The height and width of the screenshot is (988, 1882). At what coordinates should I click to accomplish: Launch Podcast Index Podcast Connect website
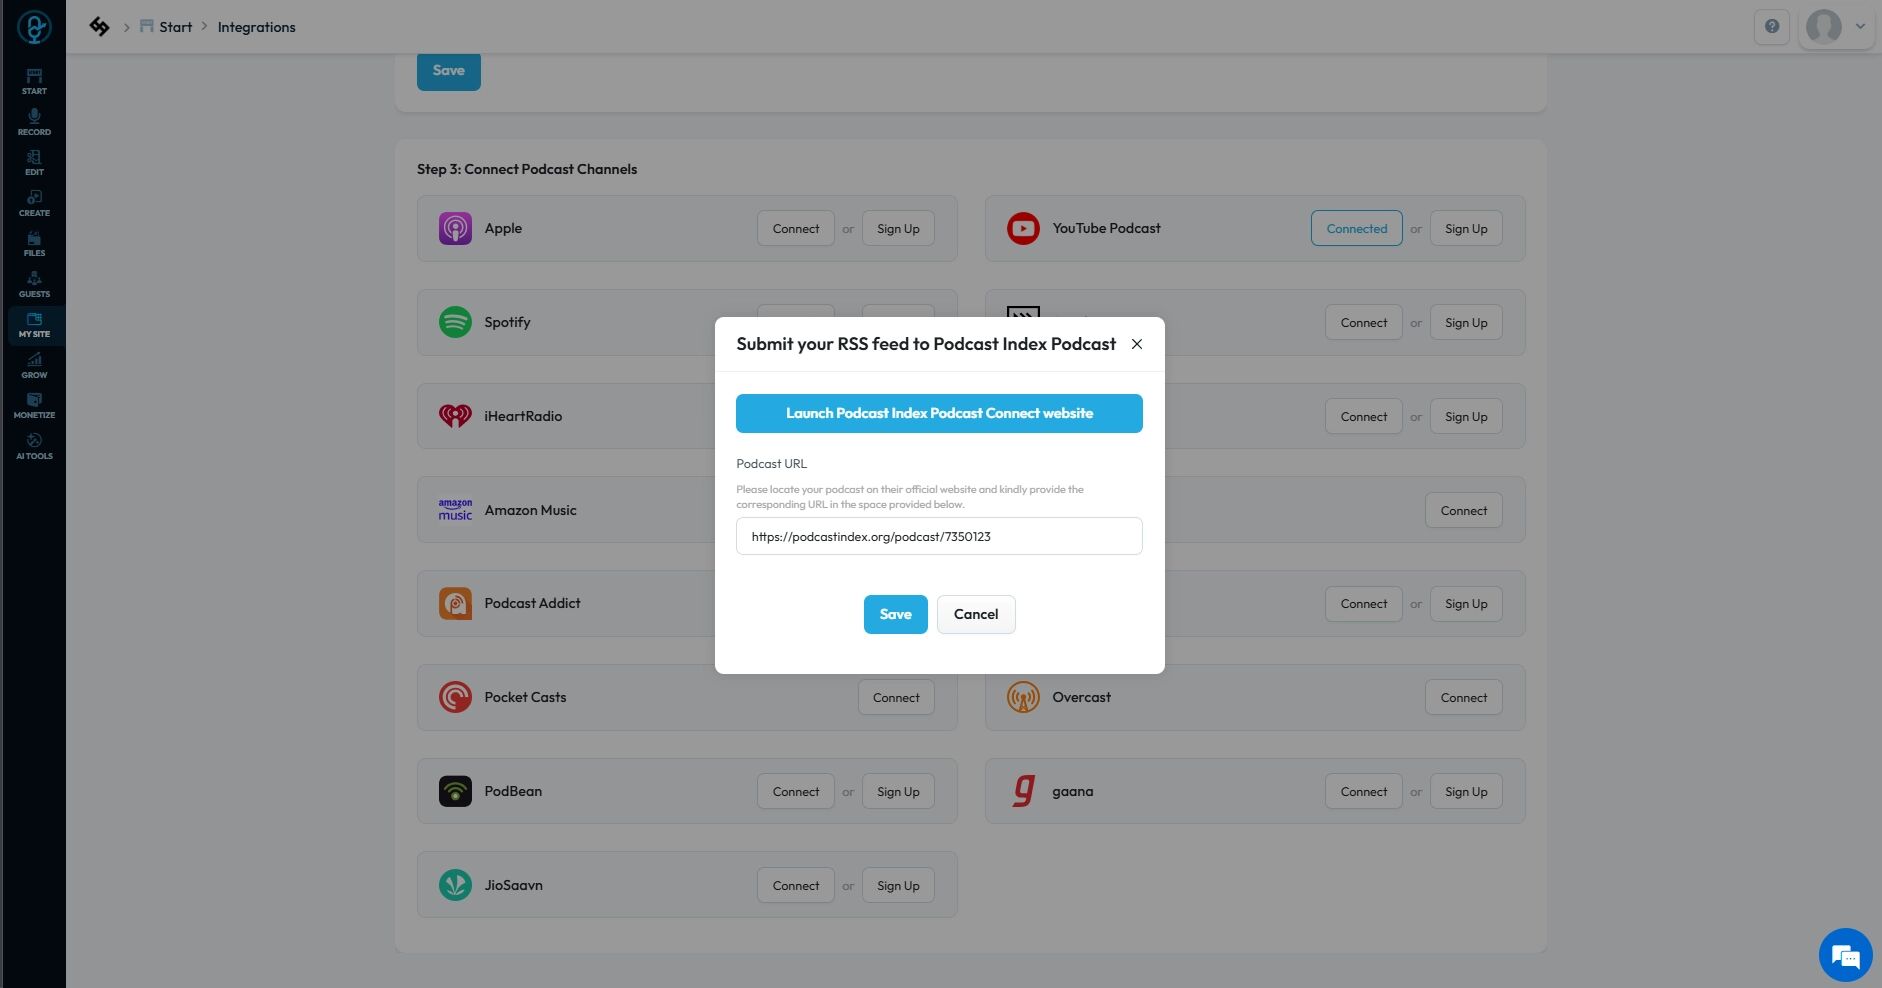(x=939, y=413)
